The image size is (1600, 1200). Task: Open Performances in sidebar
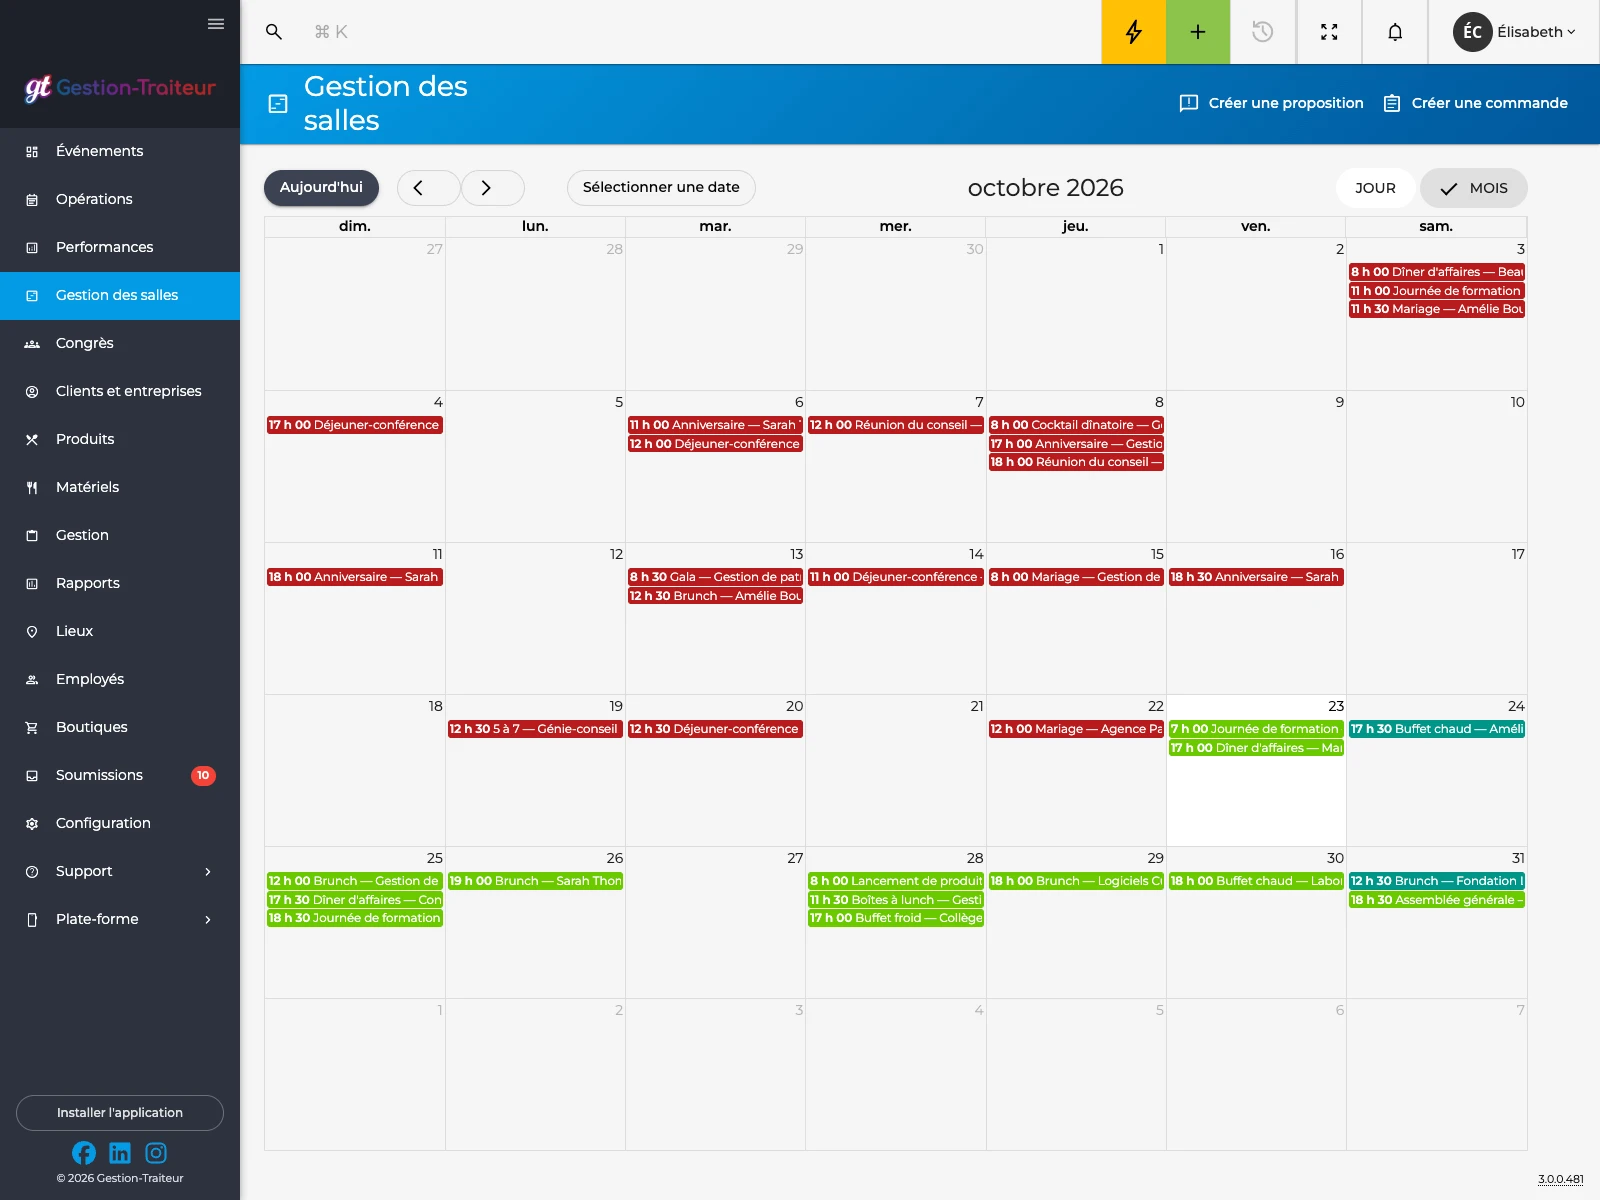click(120, 247)
